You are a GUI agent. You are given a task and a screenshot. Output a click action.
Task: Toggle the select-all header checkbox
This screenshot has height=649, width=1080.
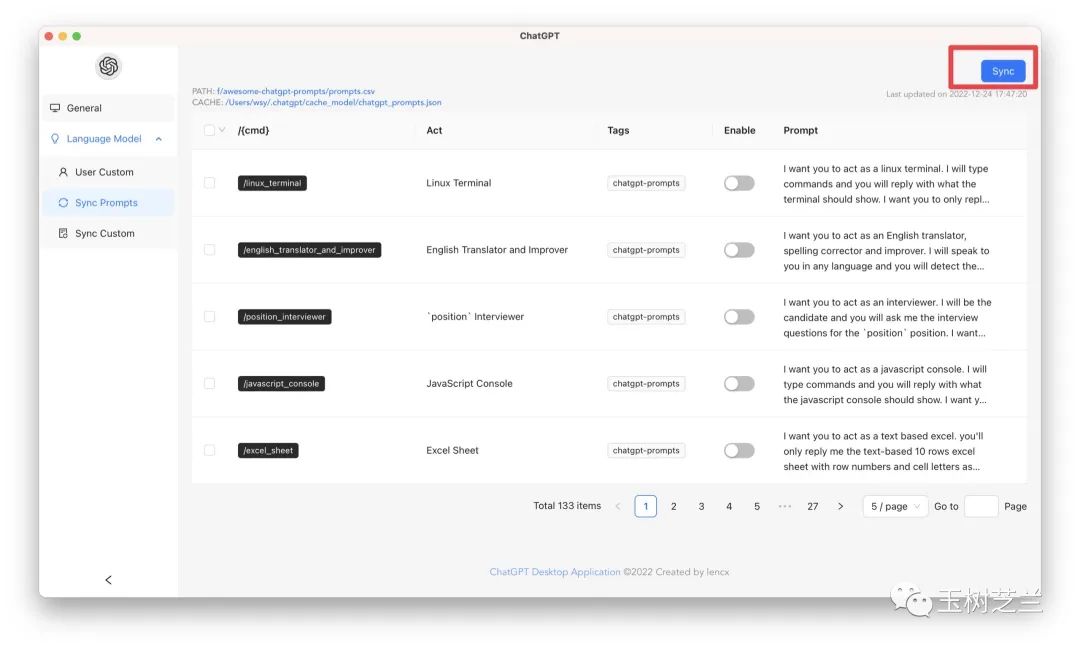(x=209, y=130)
